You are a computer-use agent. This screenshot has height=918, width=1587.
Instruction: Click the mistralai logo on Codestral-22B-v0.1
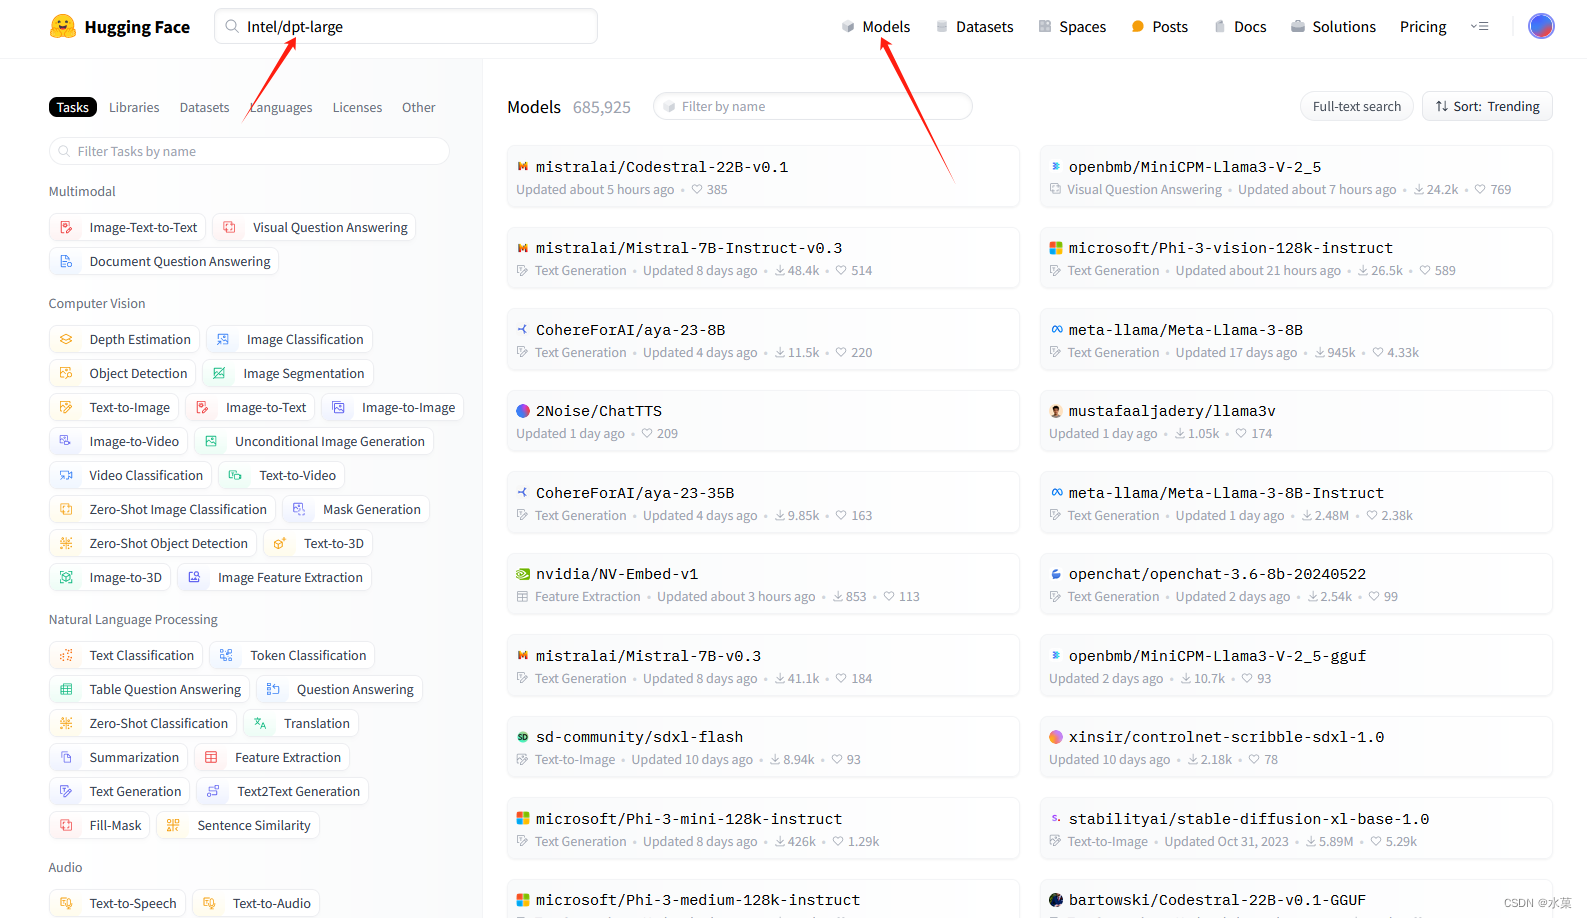[x=522, y=167]
